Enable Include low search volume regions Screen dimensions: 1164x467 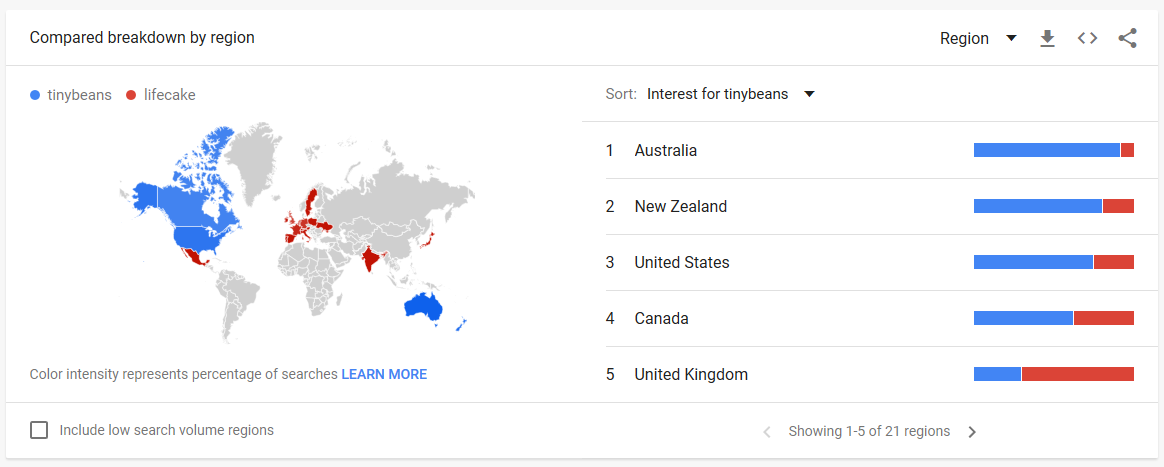tap(39, 430)
